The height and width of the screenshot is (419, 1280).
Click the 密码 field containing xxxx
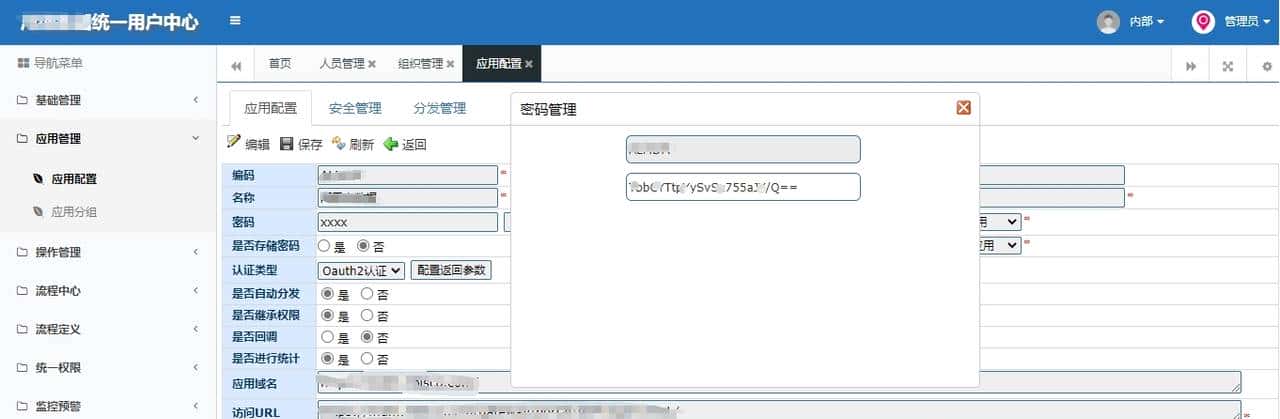[407, 222]
